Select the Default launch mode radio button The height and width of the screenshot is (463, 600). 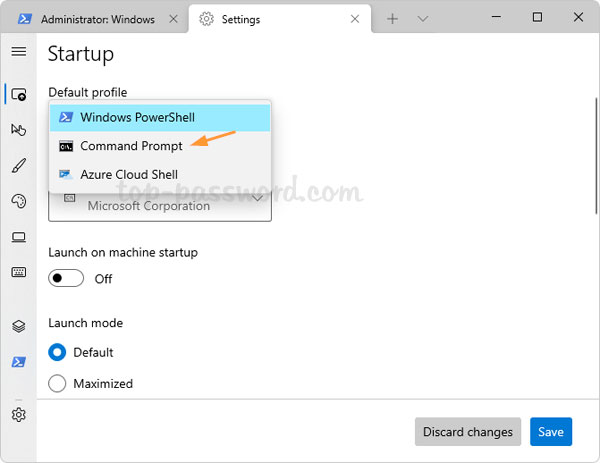[x=58, y=352]
